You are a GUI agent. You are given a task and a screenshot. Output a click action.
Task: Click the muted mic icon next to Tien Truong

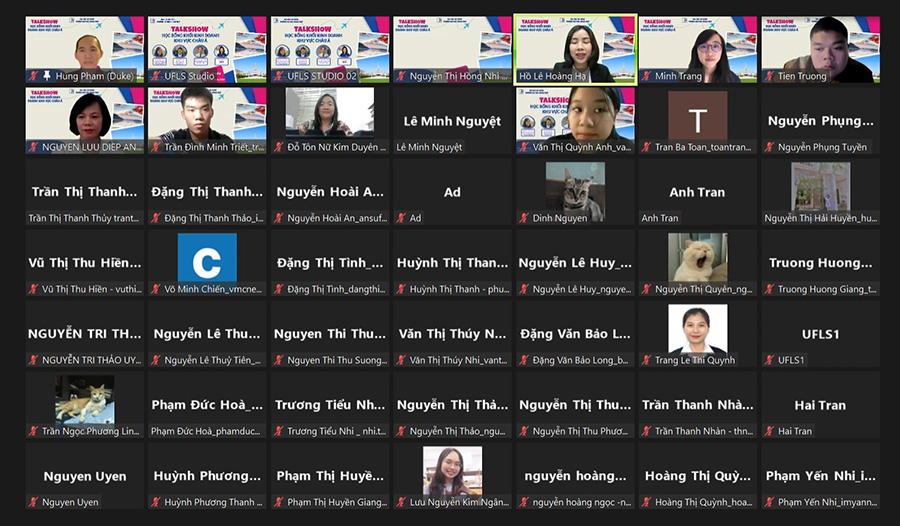click(769, 76)
